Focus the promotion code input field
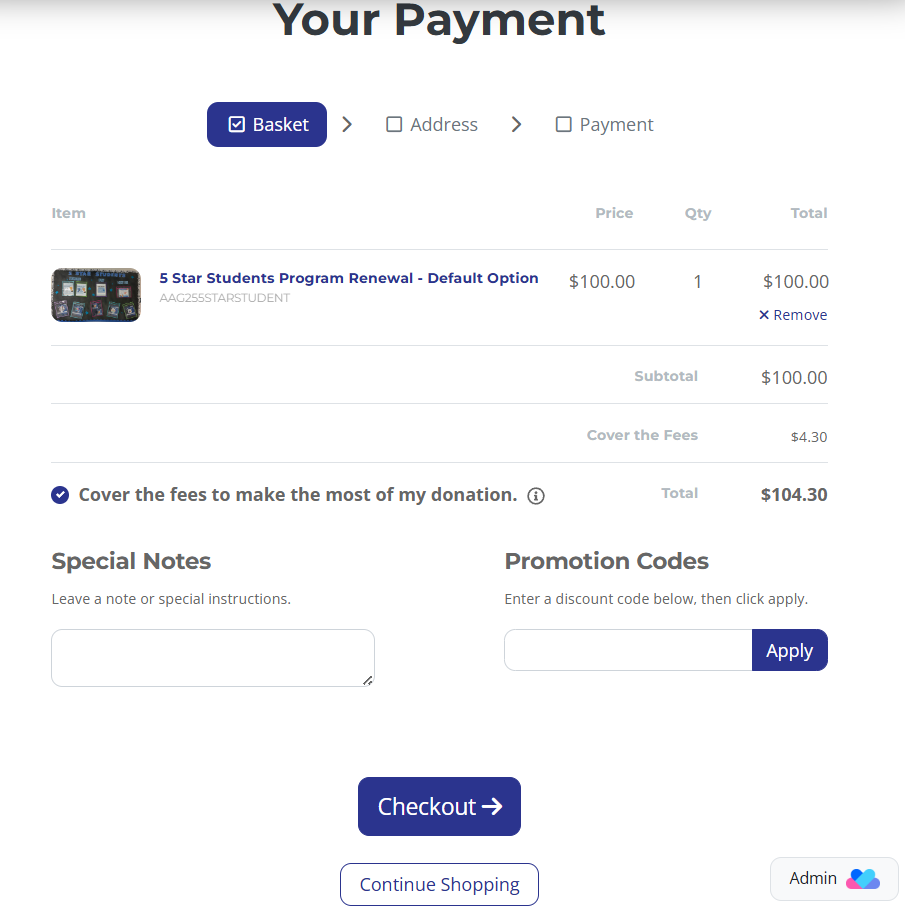 tap(628, 651)
